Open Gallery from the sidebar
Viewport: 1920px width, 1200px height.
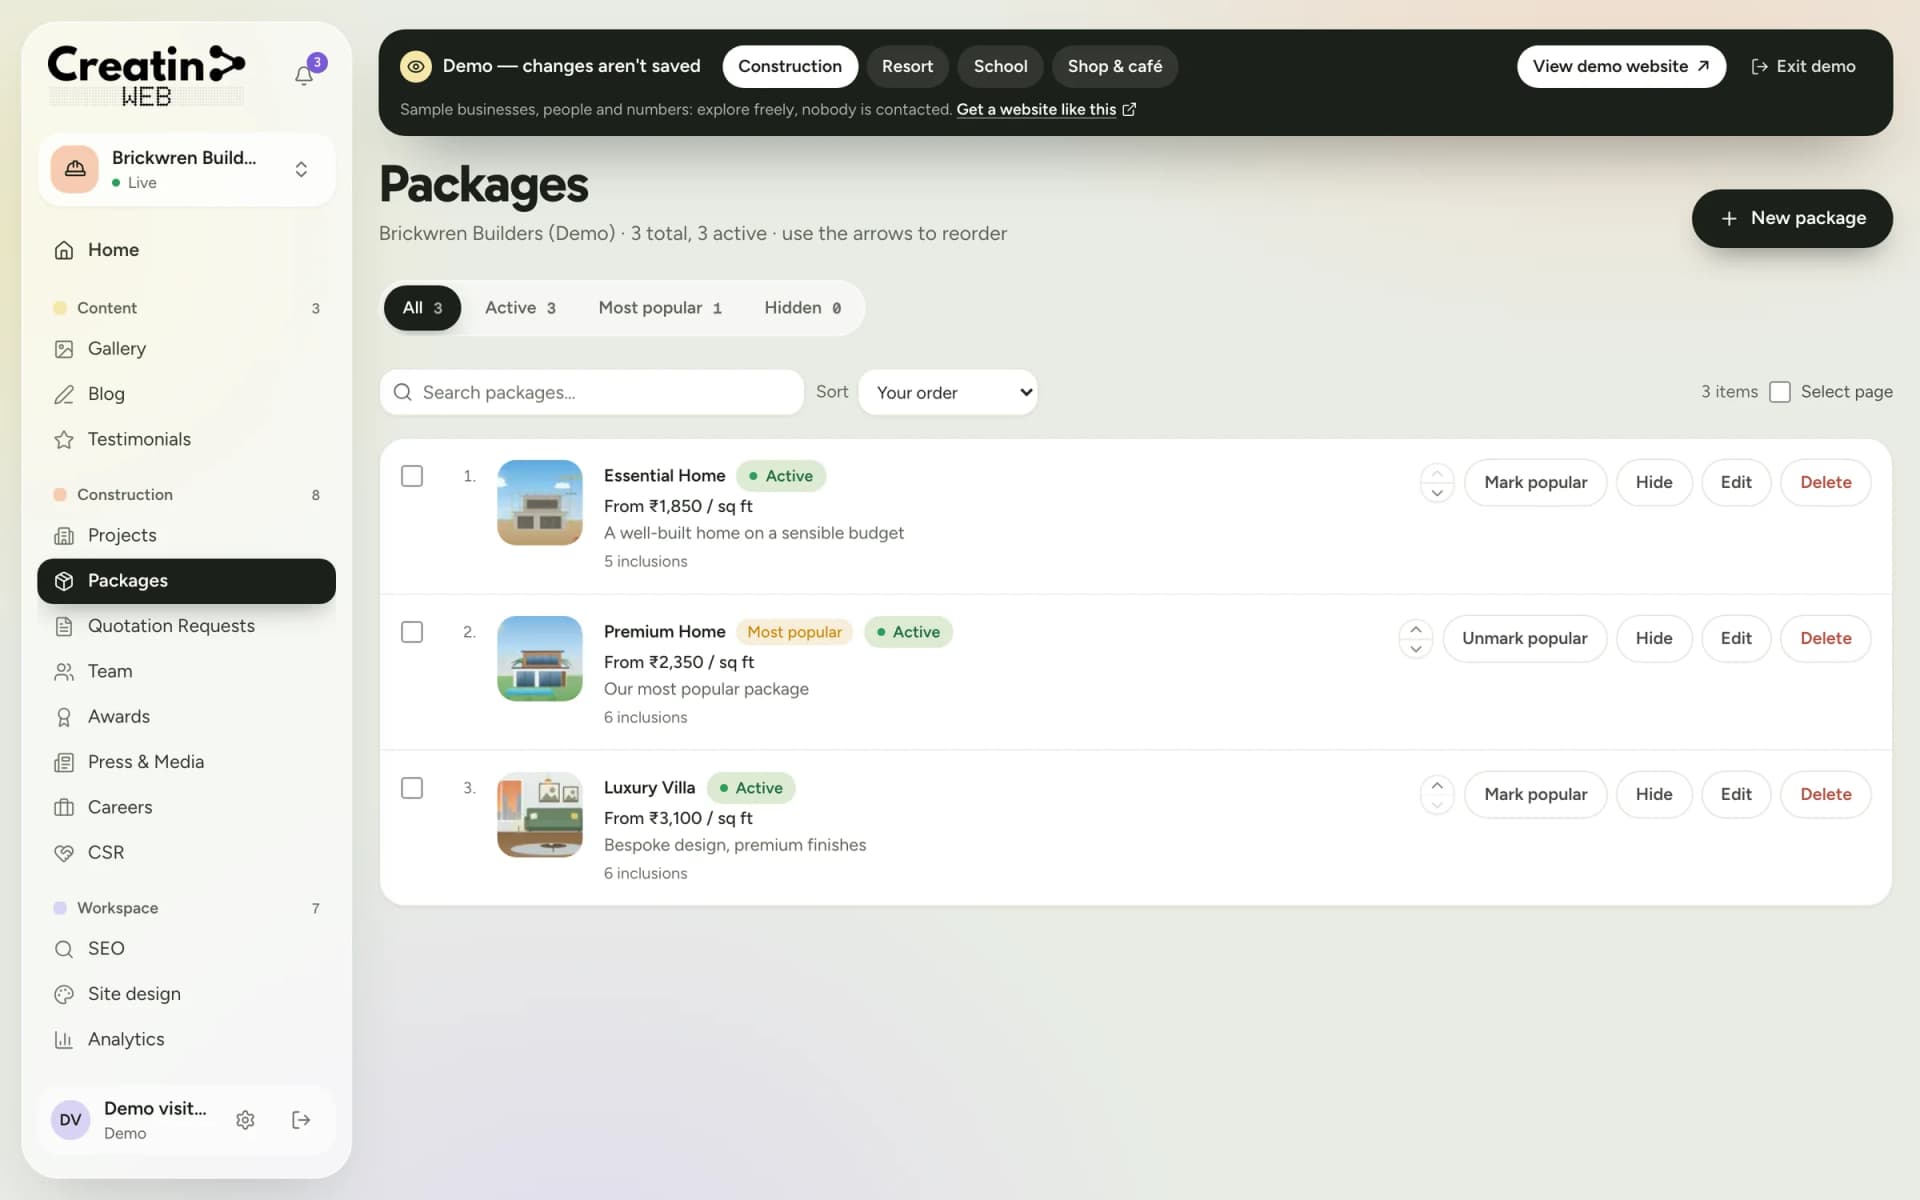point(186,349)
